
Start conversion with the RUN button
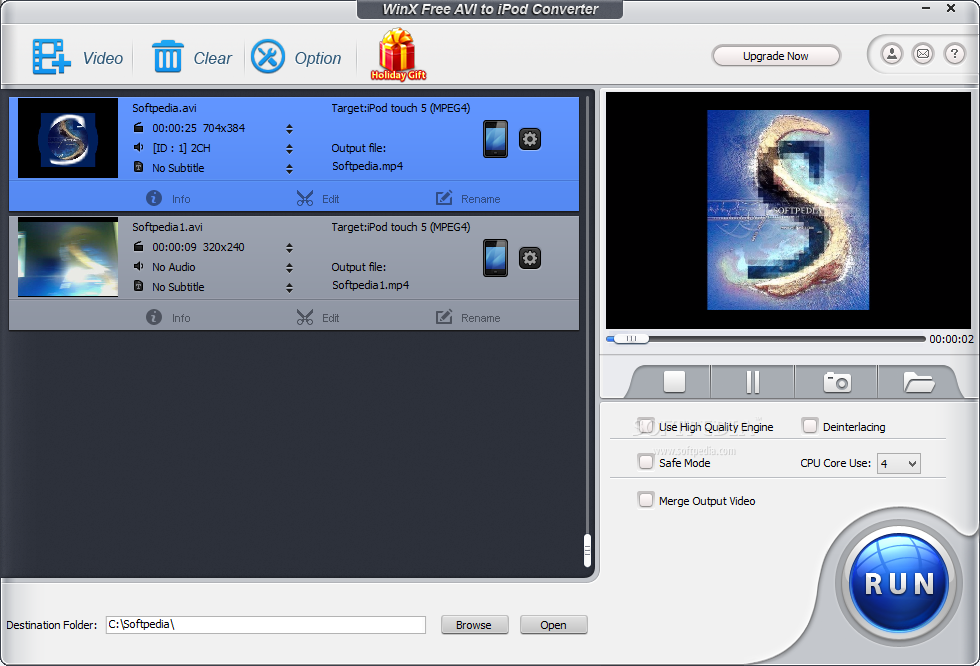[899, 583]
